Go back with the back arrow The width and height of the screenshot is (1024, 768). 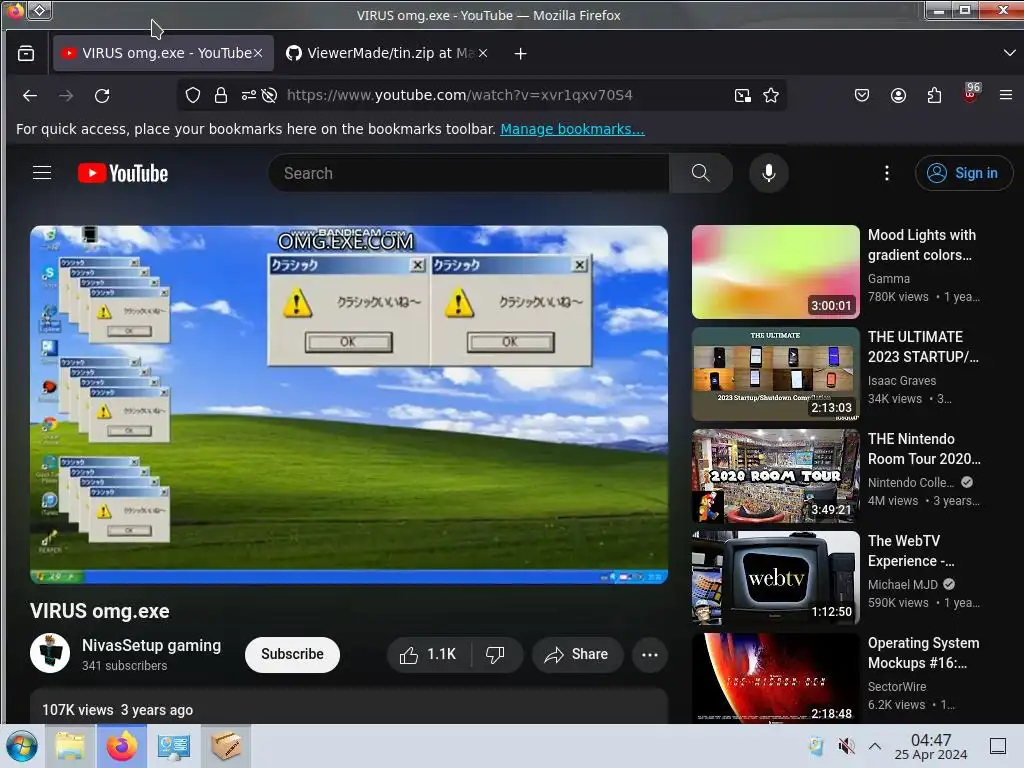(30, 95)
